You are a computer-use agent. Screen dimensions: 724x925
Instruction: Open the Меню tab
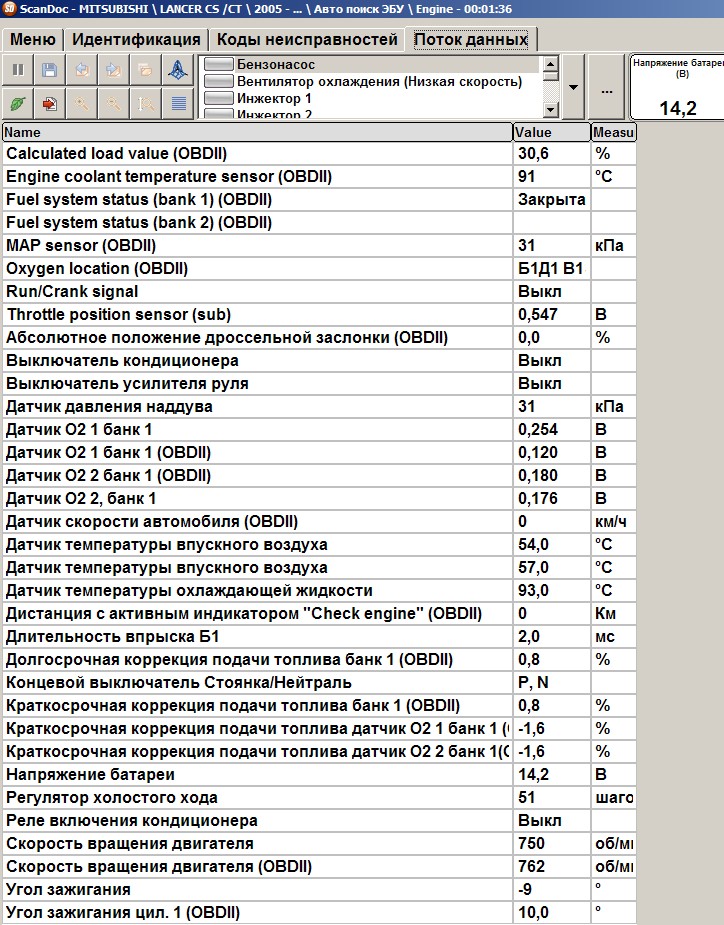32,40
